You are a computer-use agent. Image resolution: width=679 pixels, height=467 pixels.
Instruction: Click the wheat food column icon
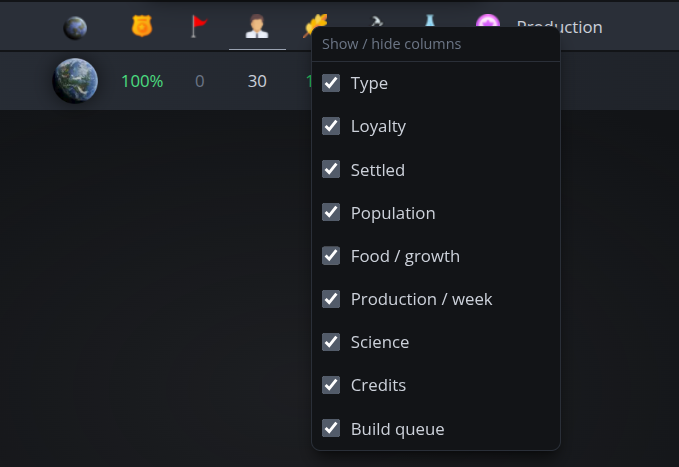(315, 24)
